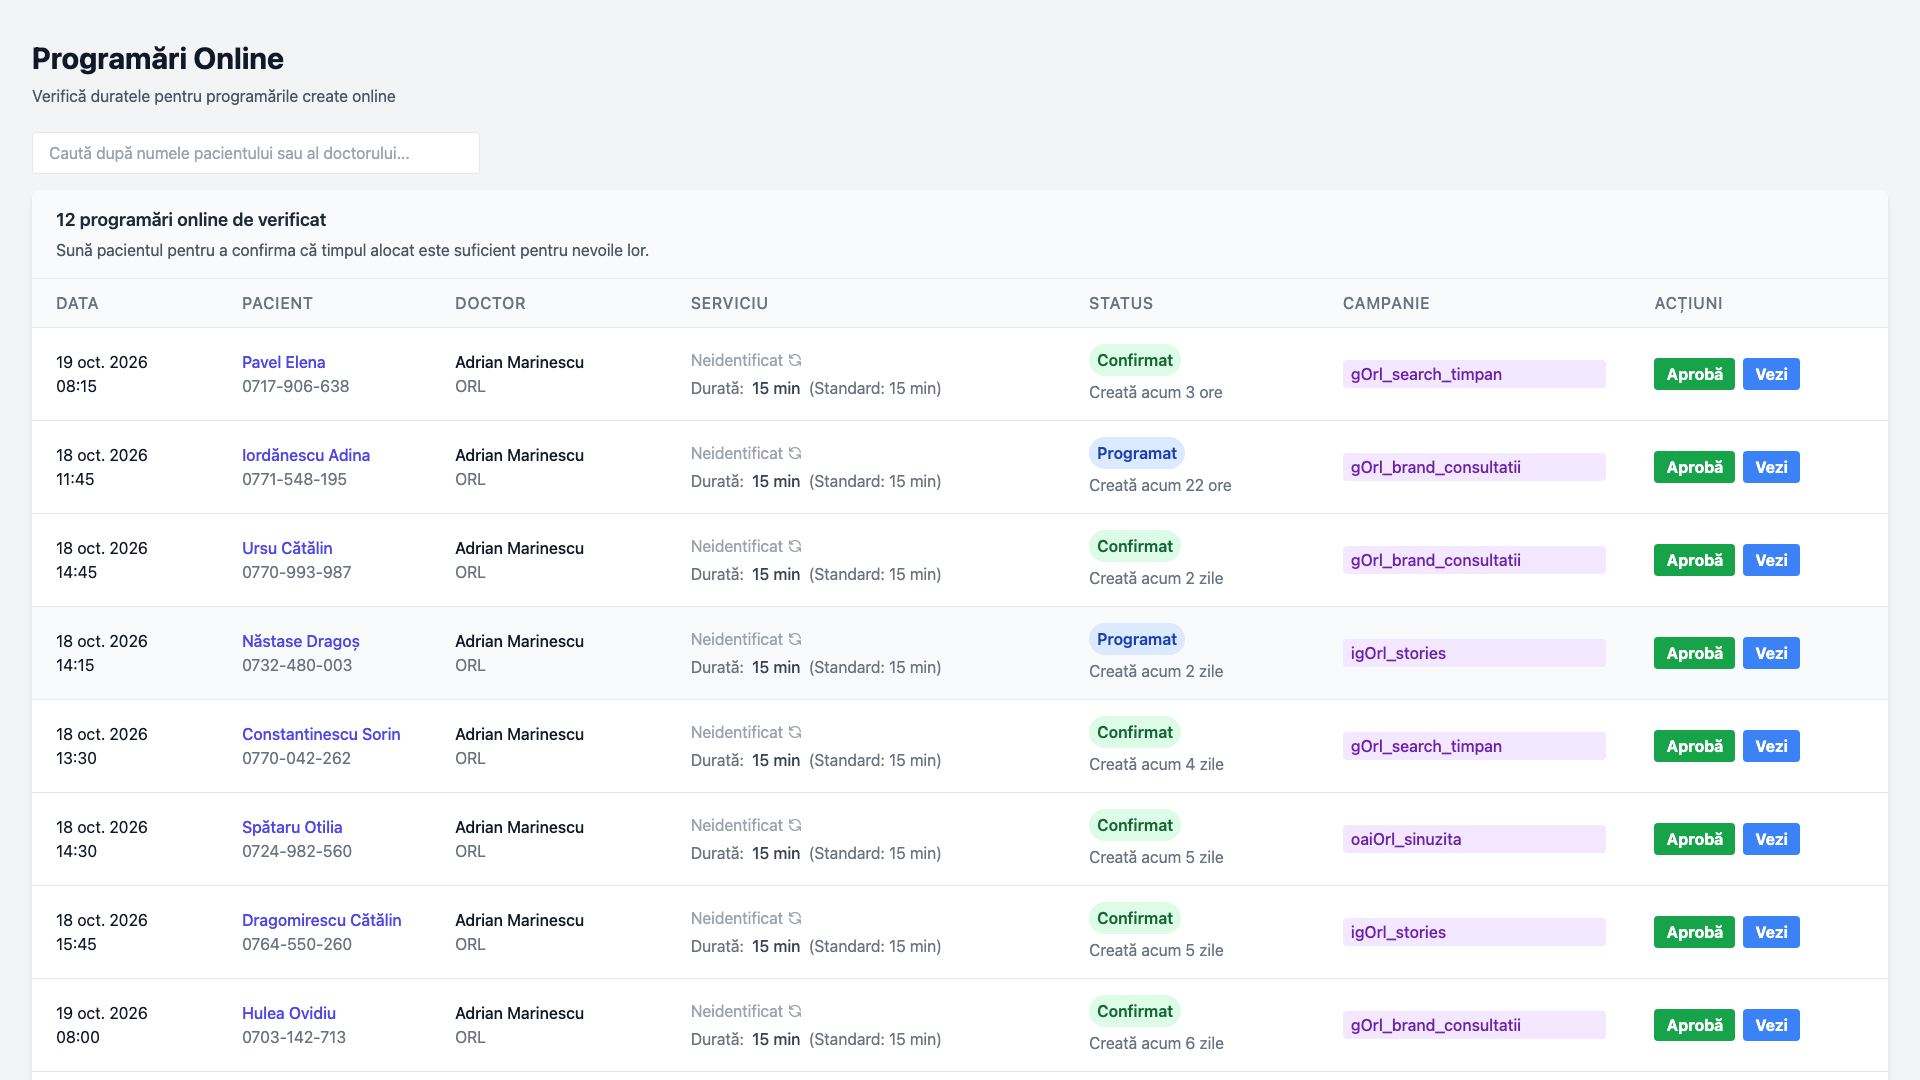View Pavel Elena's appointment details
This screenshot has width=1920, height=1080.
coord(1771,374)
